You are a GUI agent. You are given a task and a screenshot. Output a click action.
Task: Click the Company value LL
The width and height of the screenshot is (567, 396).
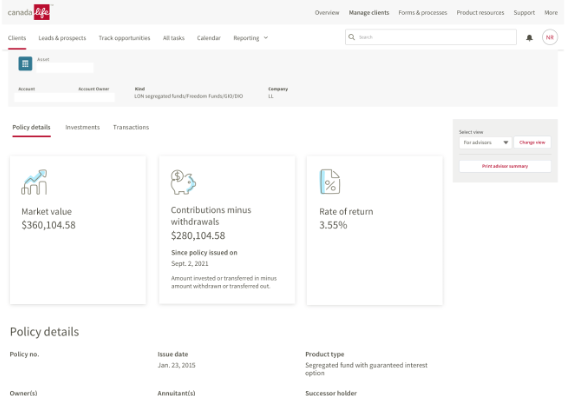click(271, 96)
